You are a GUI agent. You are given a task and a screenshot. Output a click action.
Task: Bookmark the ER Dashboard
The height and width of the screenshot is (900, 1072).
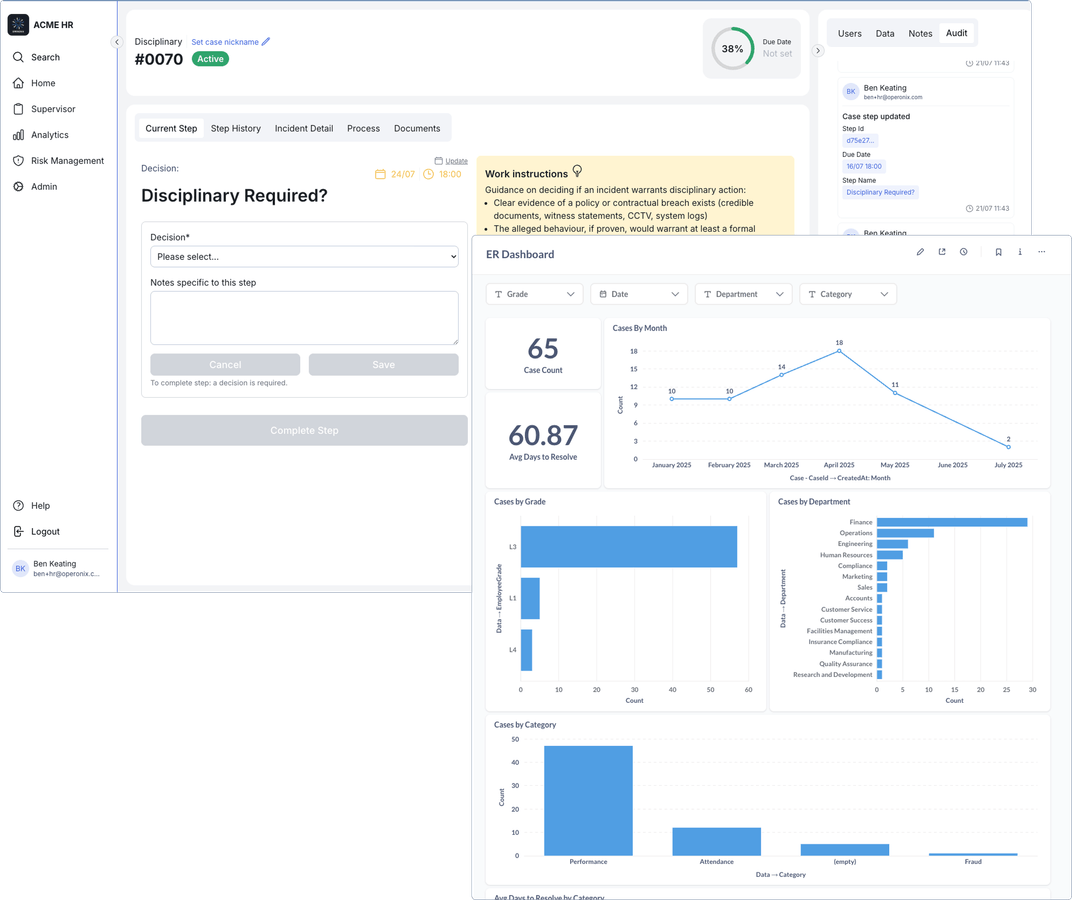pos(998,252)
